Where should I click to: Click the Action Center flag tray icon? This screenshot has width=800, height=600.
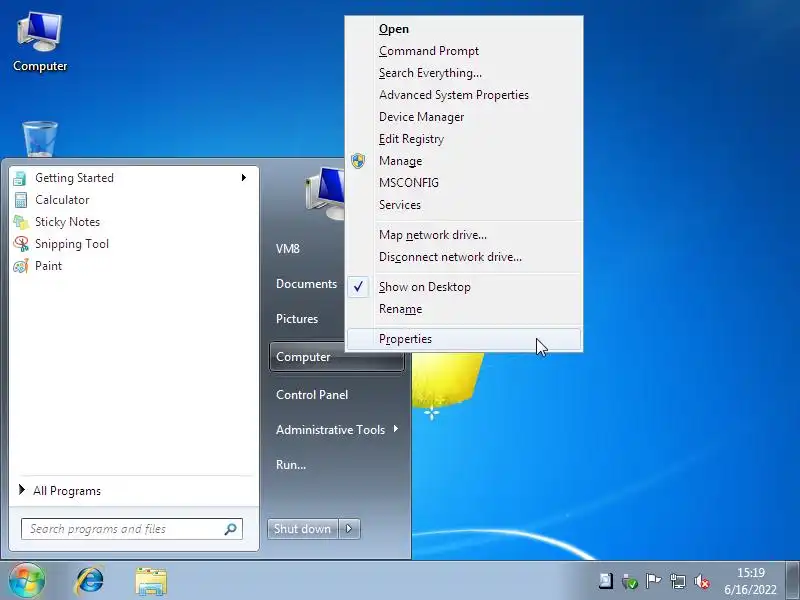pos(653,581)
